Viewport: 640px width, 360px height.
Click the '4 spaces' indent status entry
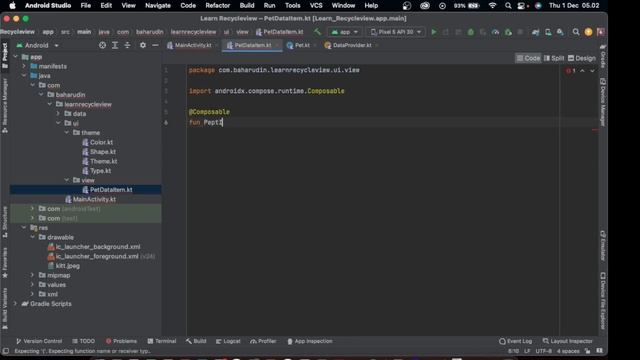point(568,351)
